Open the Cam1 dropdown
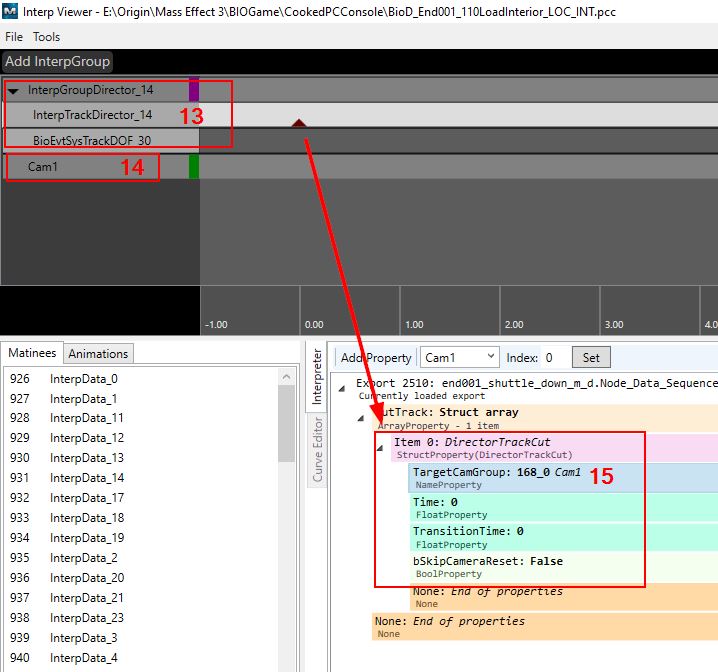This screenshot has height=672, width=718. (459, 358)
